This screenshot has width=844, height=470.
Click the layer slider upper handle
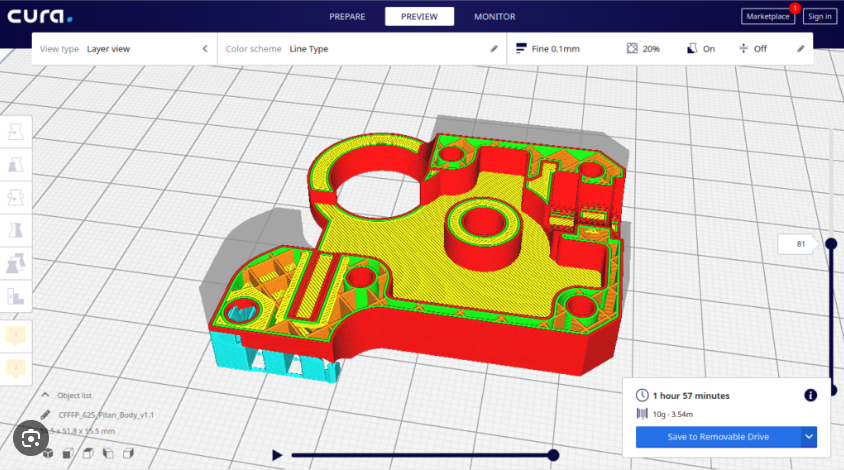[x=831, y=244]
